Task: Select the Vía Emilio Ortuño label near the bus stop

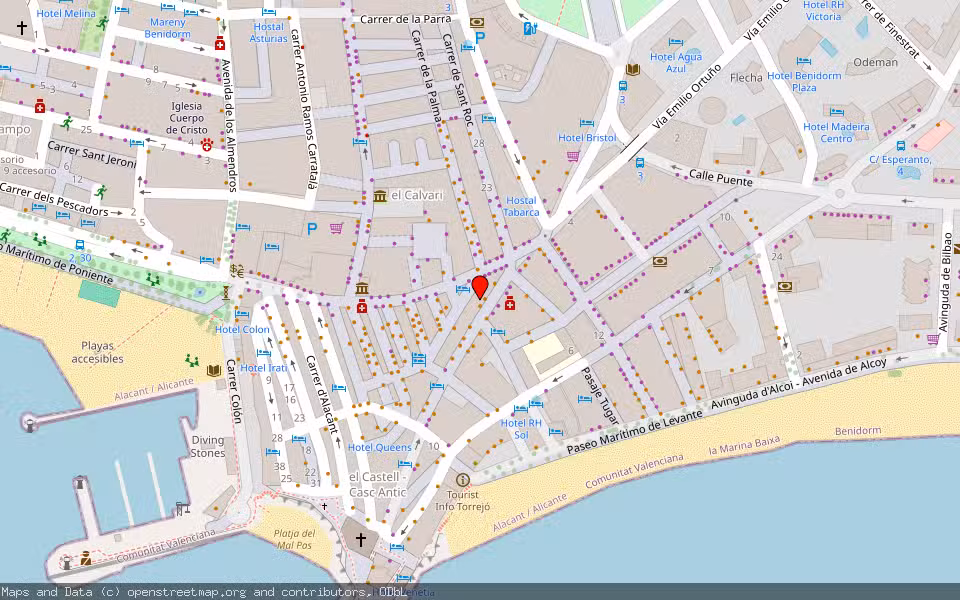Action: pyautogui.click(x=686, y=96)
